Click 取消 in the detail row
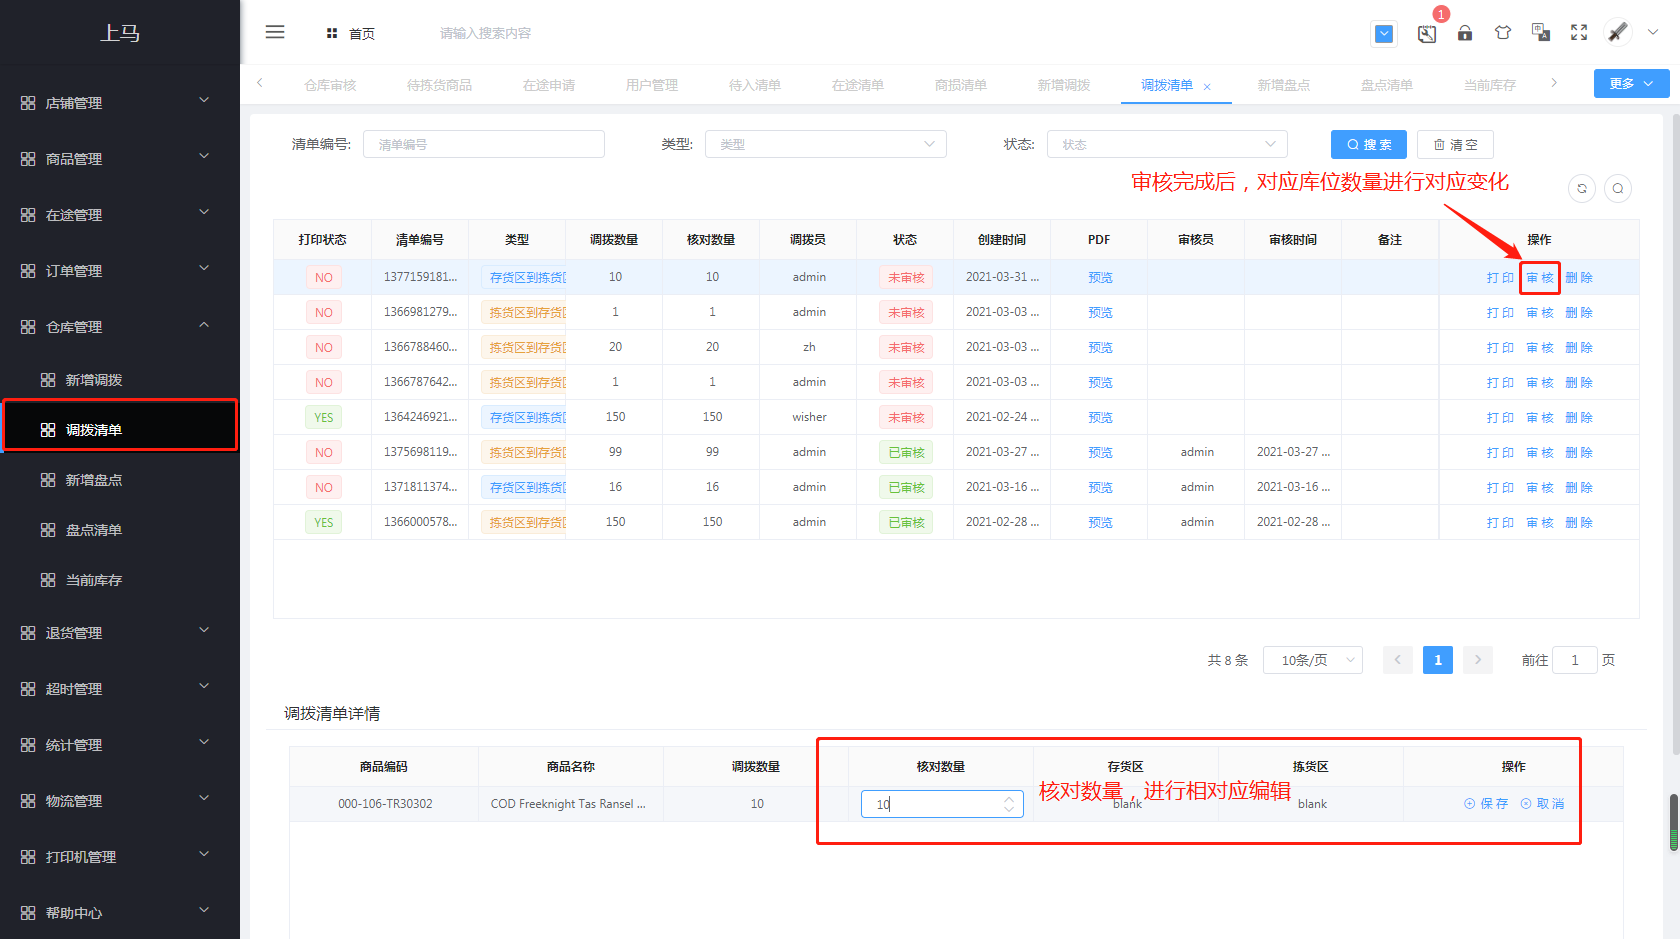The height and width of the screenshot is (939, 1680). (x=1542, y=804)
